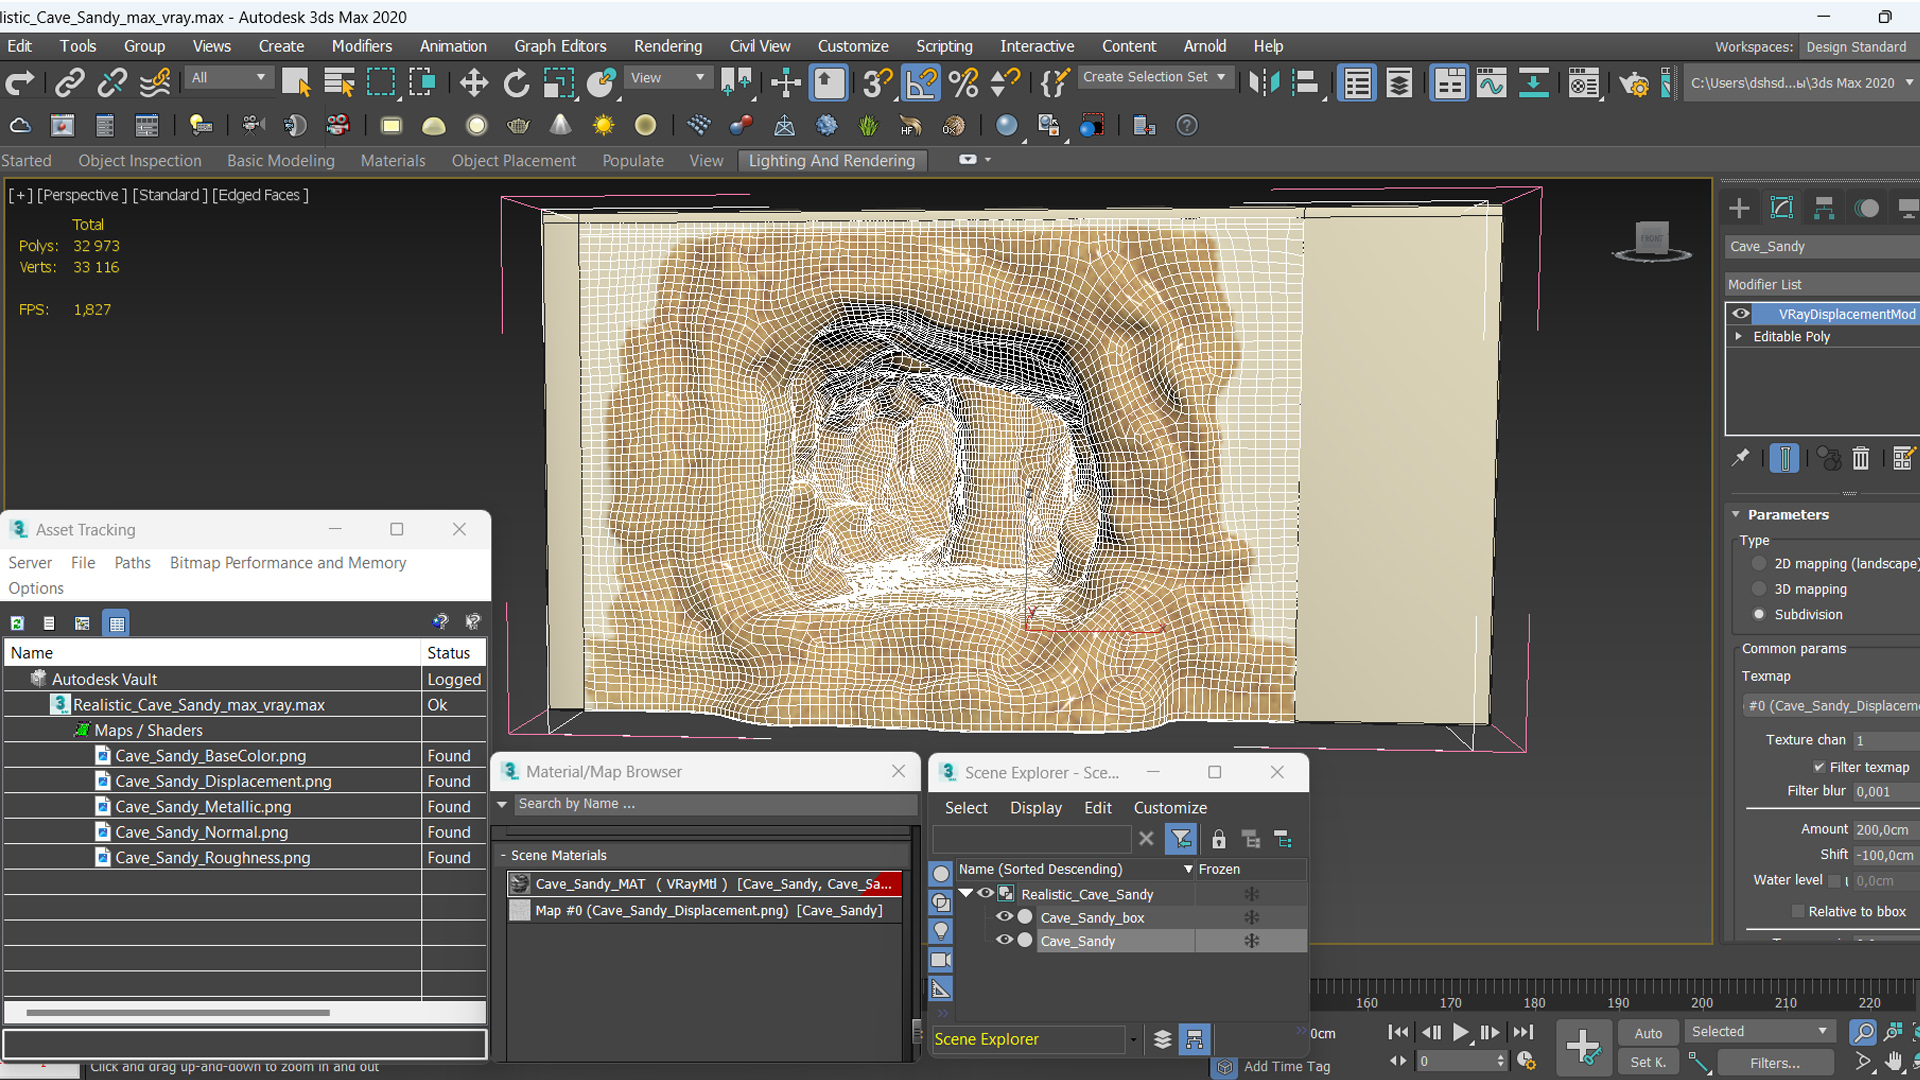Select the Select and Link tool
Viewport: 1920px width, 1080px height.
[x=69, y=83]
